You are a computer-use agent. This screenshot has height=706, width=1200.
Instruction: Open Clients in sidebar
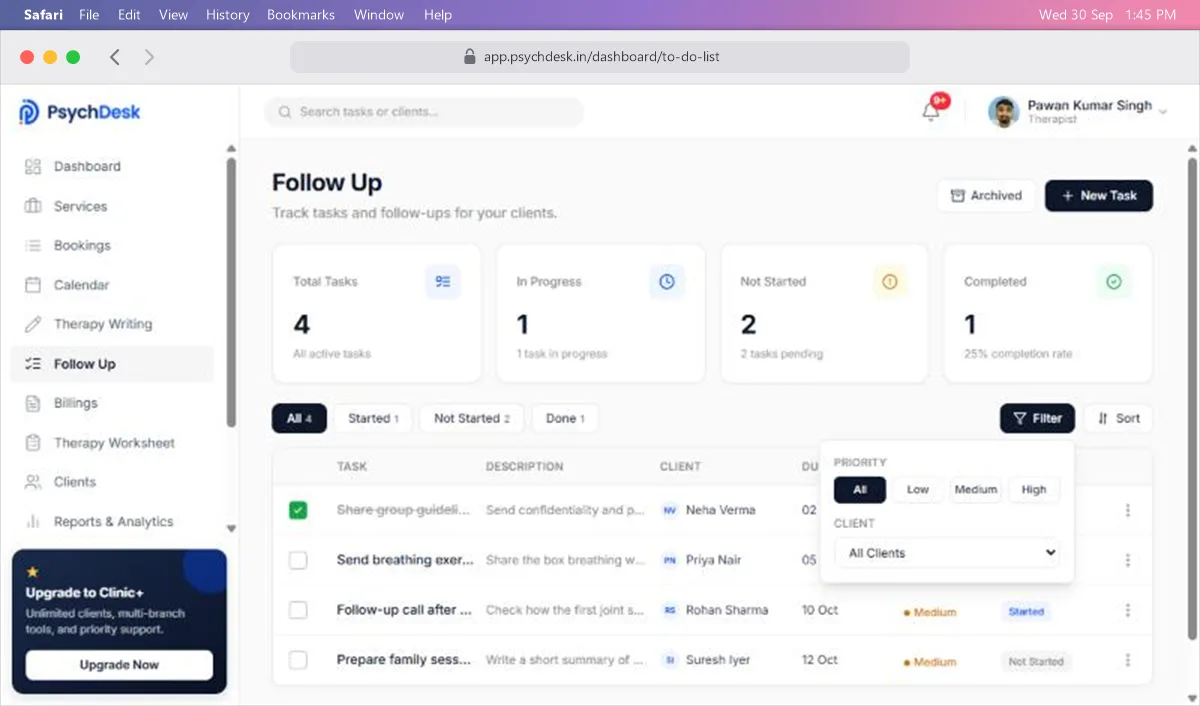tap(112, 482)
